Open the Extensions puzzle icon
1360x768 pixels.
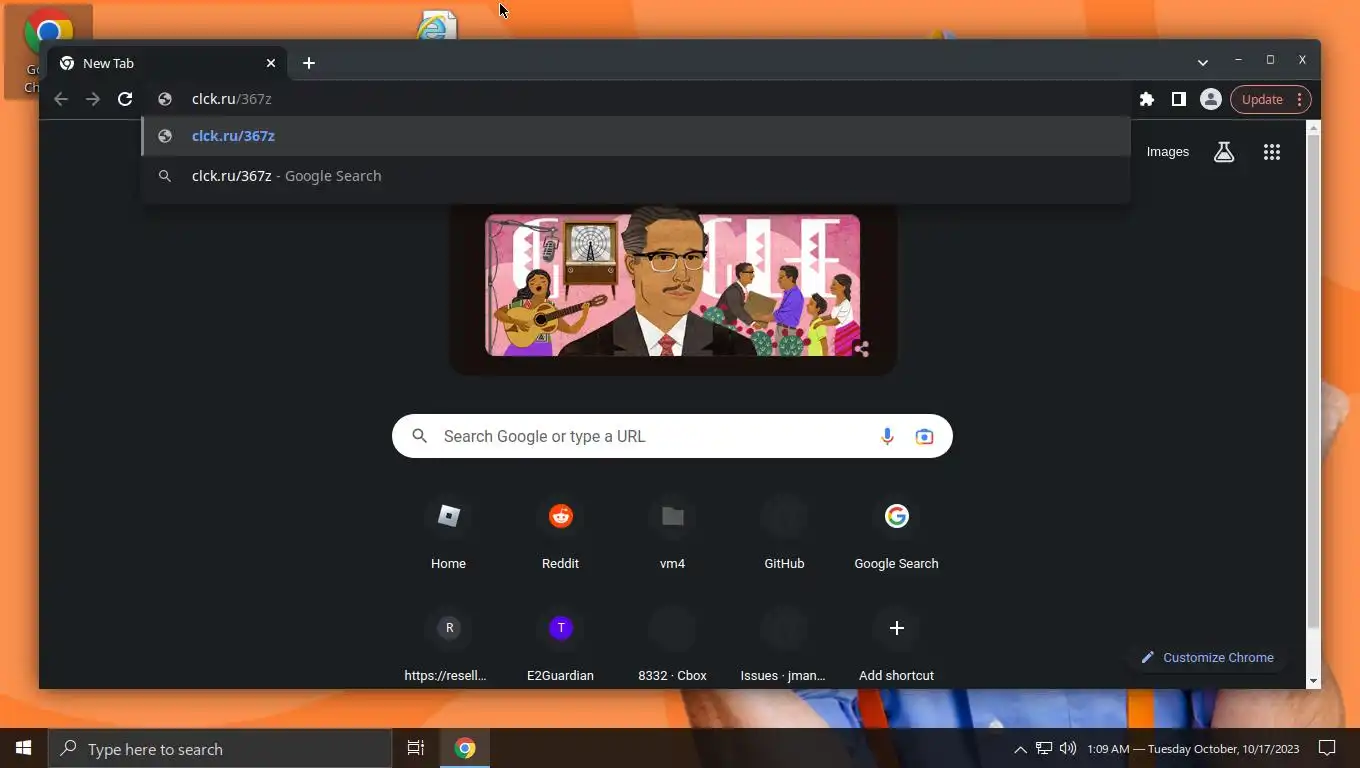(x=1147, y=99)
